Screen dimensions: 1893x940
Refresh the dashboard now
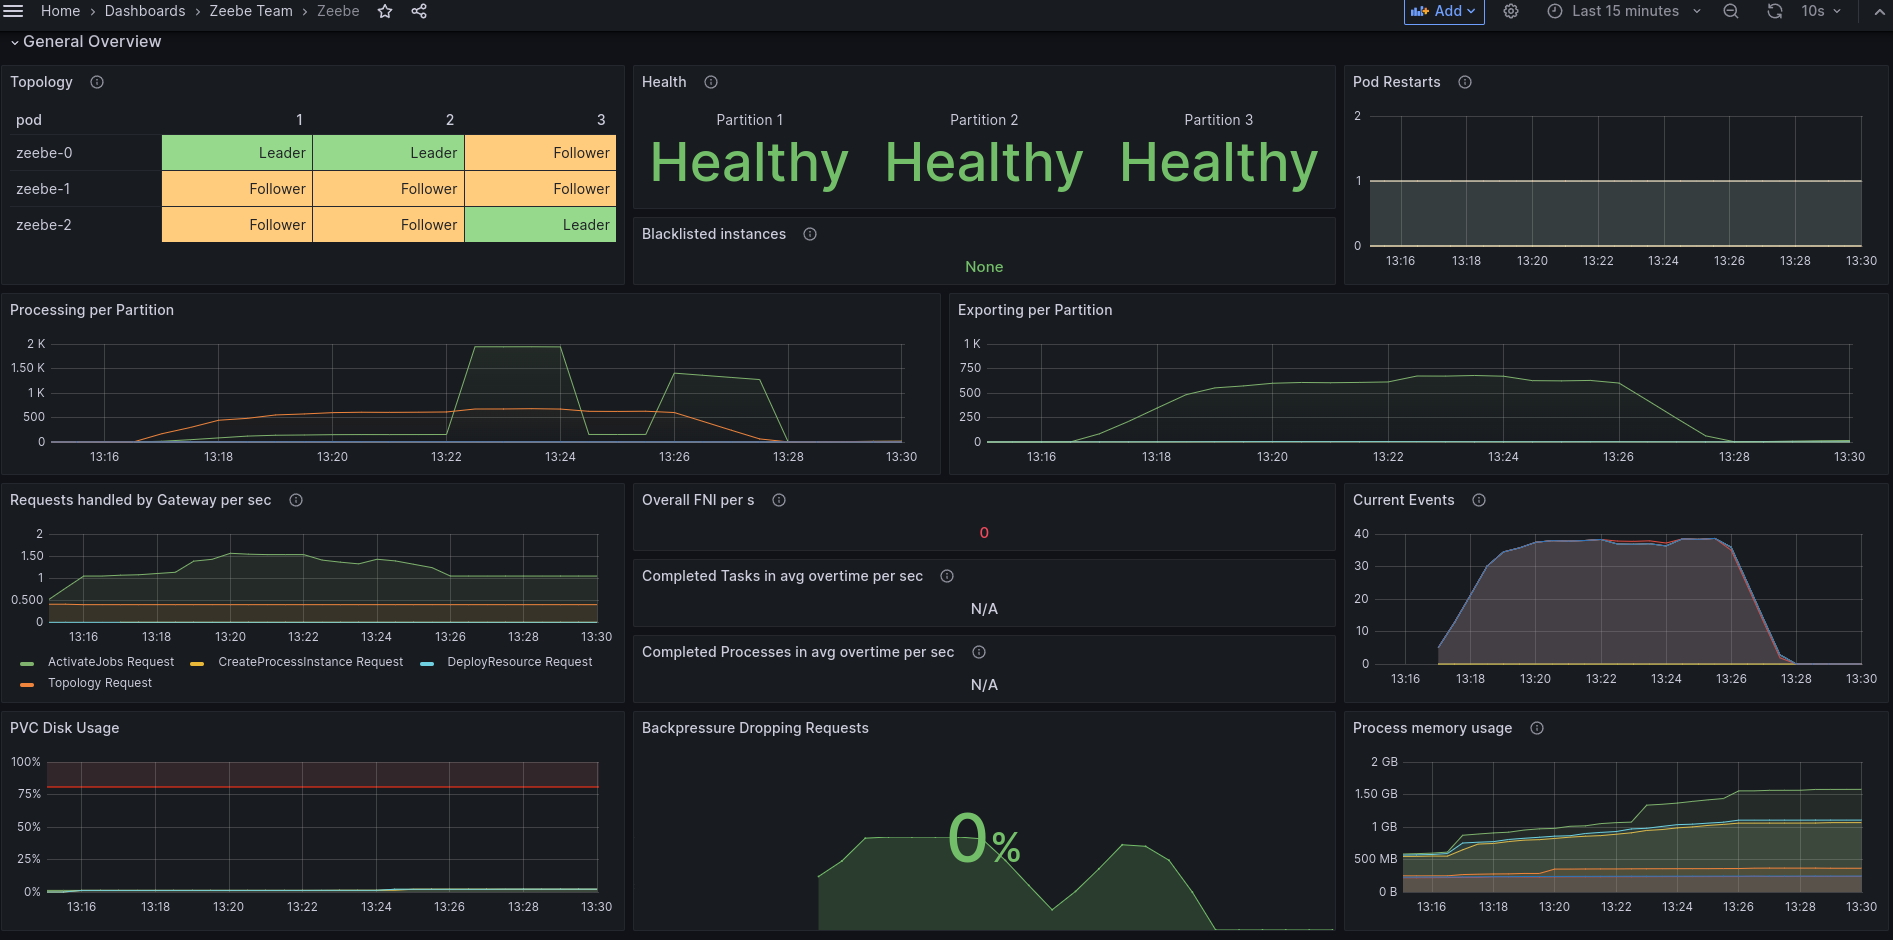[x=1775, y=11]
